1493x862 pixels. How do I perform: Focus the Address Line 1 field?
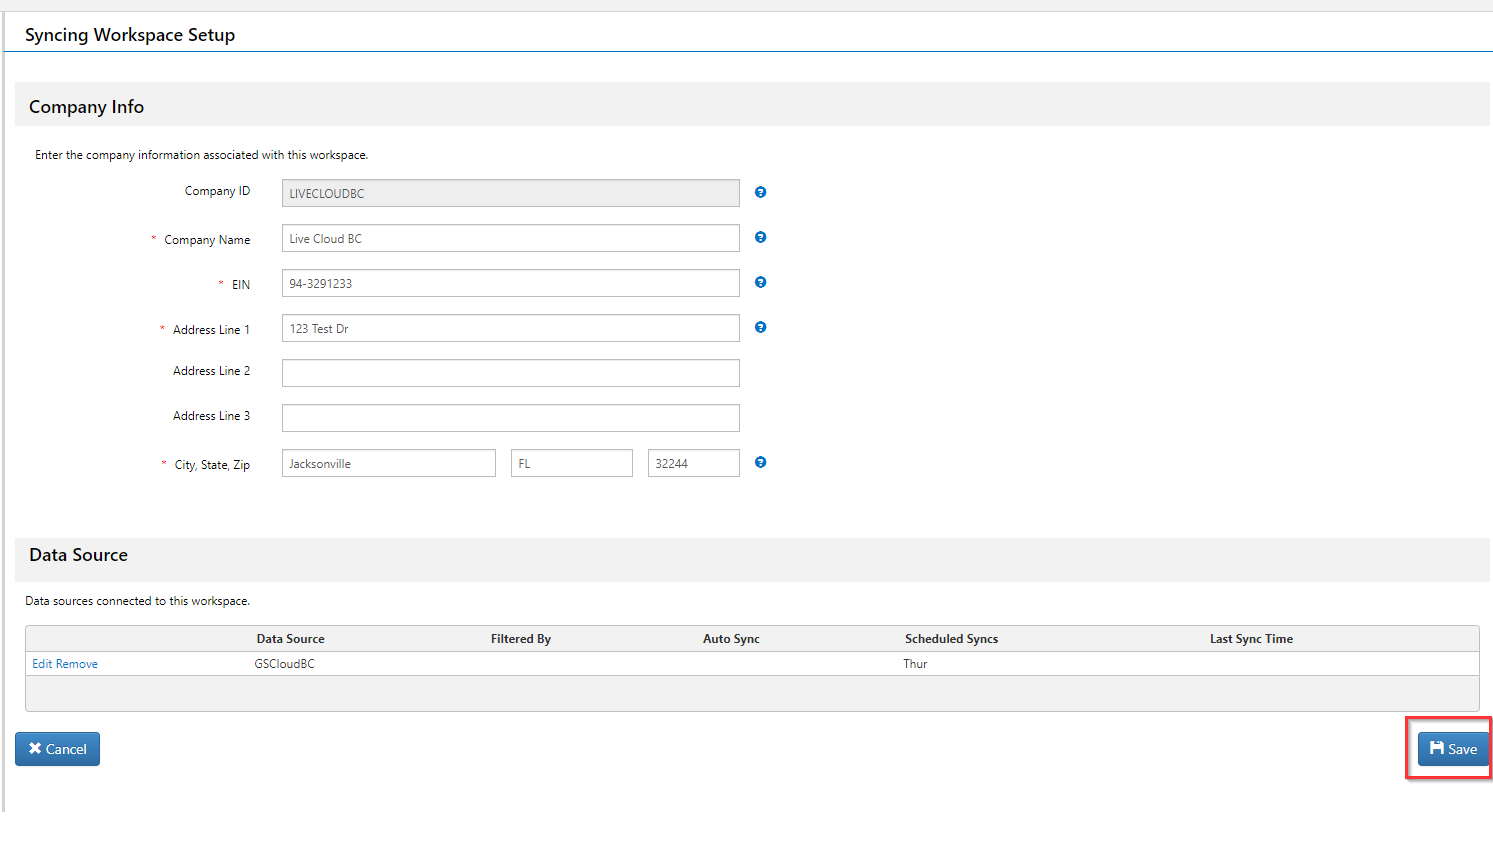coord(511,328)
